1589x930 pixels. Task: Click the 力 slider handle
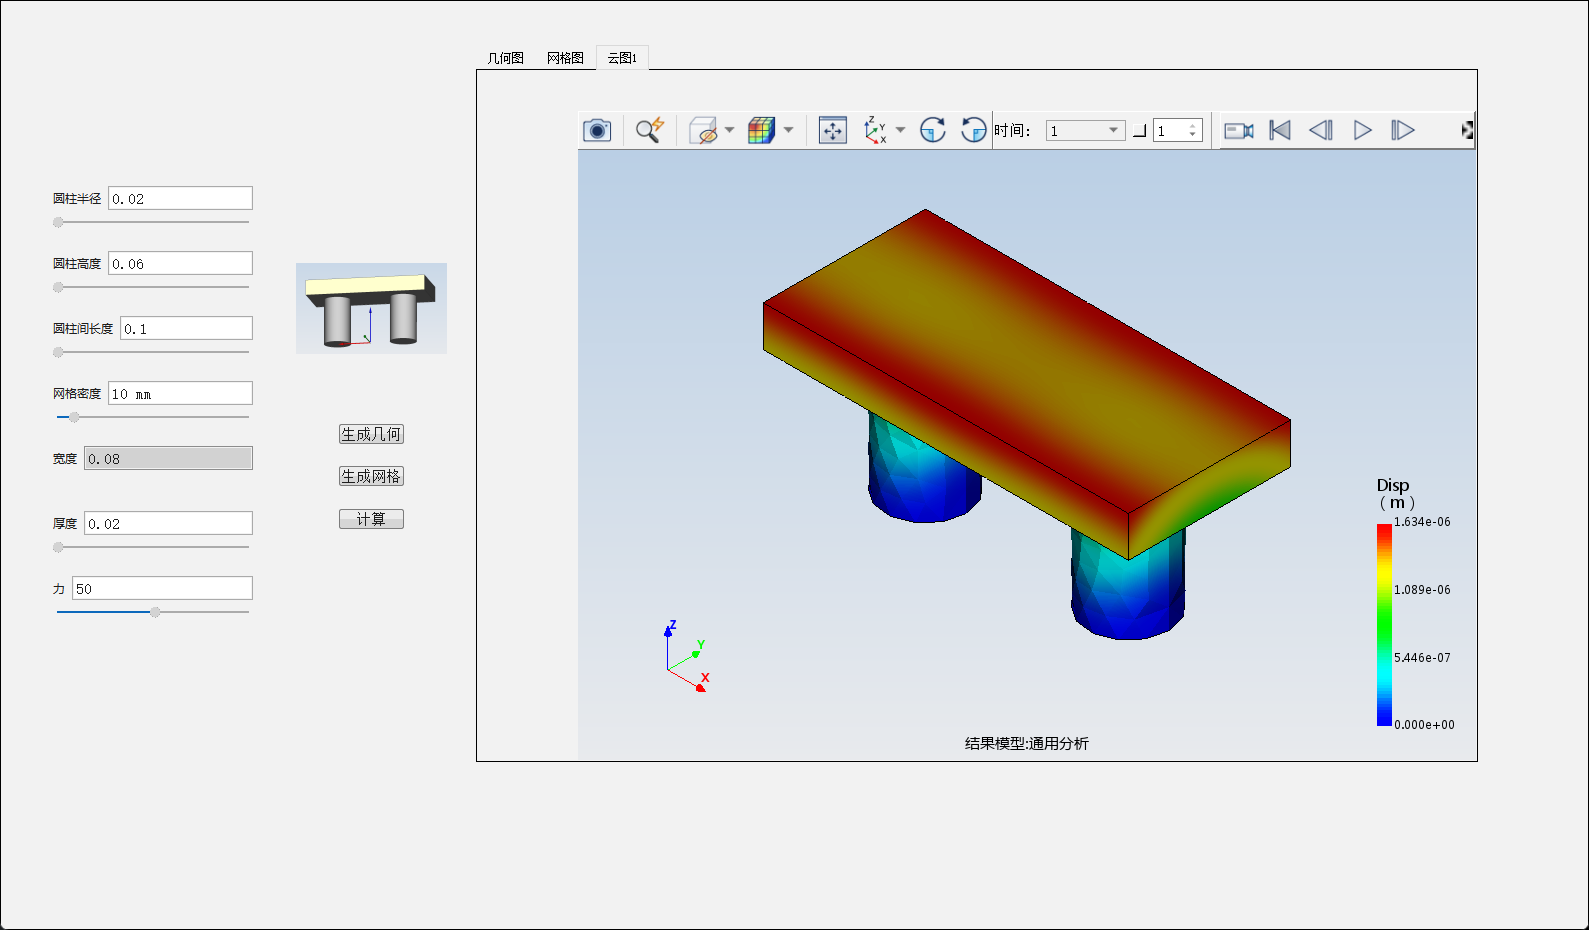click(155, 612)
